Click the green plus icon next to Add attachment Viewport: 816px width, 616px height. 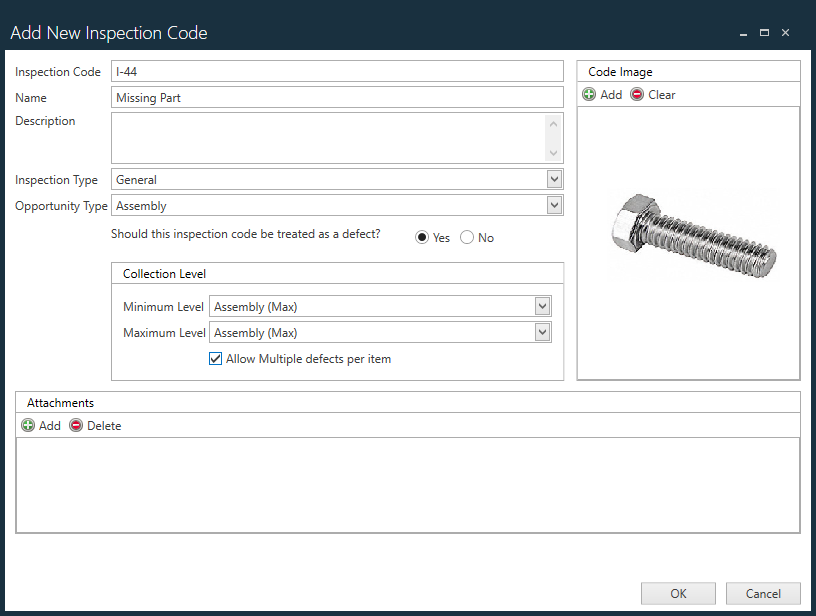coord(27,425)
